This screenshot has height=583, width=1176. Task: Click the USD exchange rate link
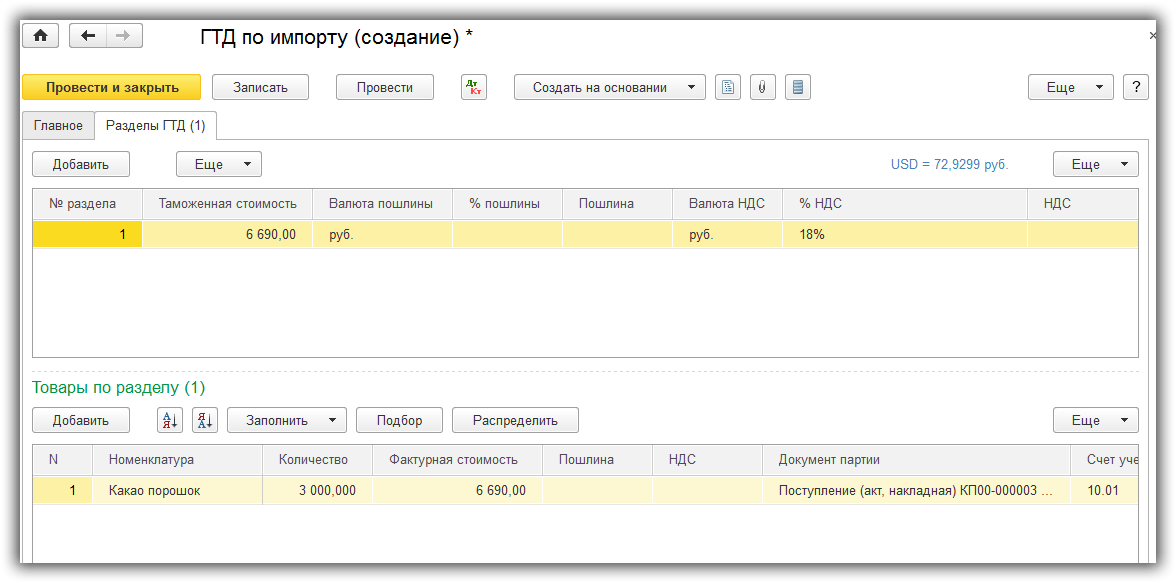pyautogui.click(x=949, y=165)
